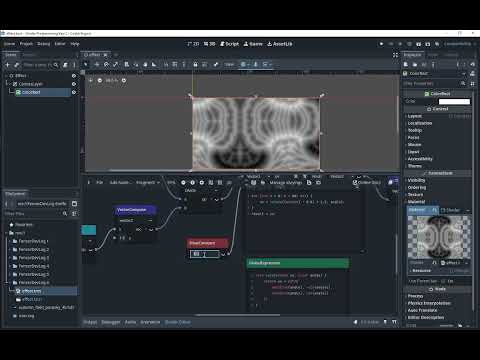Image resolution: width=480 pixels, height=360 pixels.
Task: Open File menu in shader editor
Action: [x=99, y=183]
